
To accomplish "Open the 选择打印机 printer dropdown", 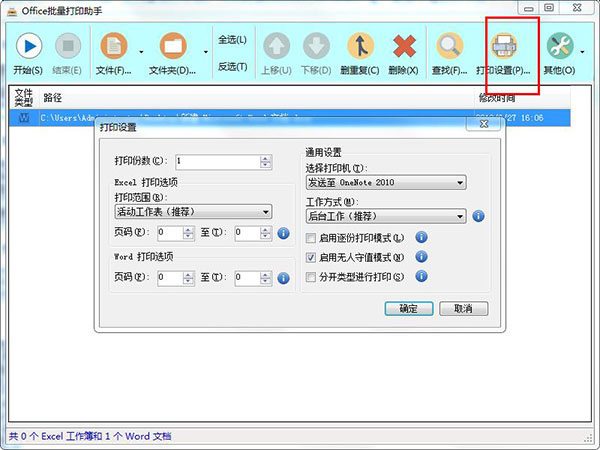I will (x=386, y=183).
